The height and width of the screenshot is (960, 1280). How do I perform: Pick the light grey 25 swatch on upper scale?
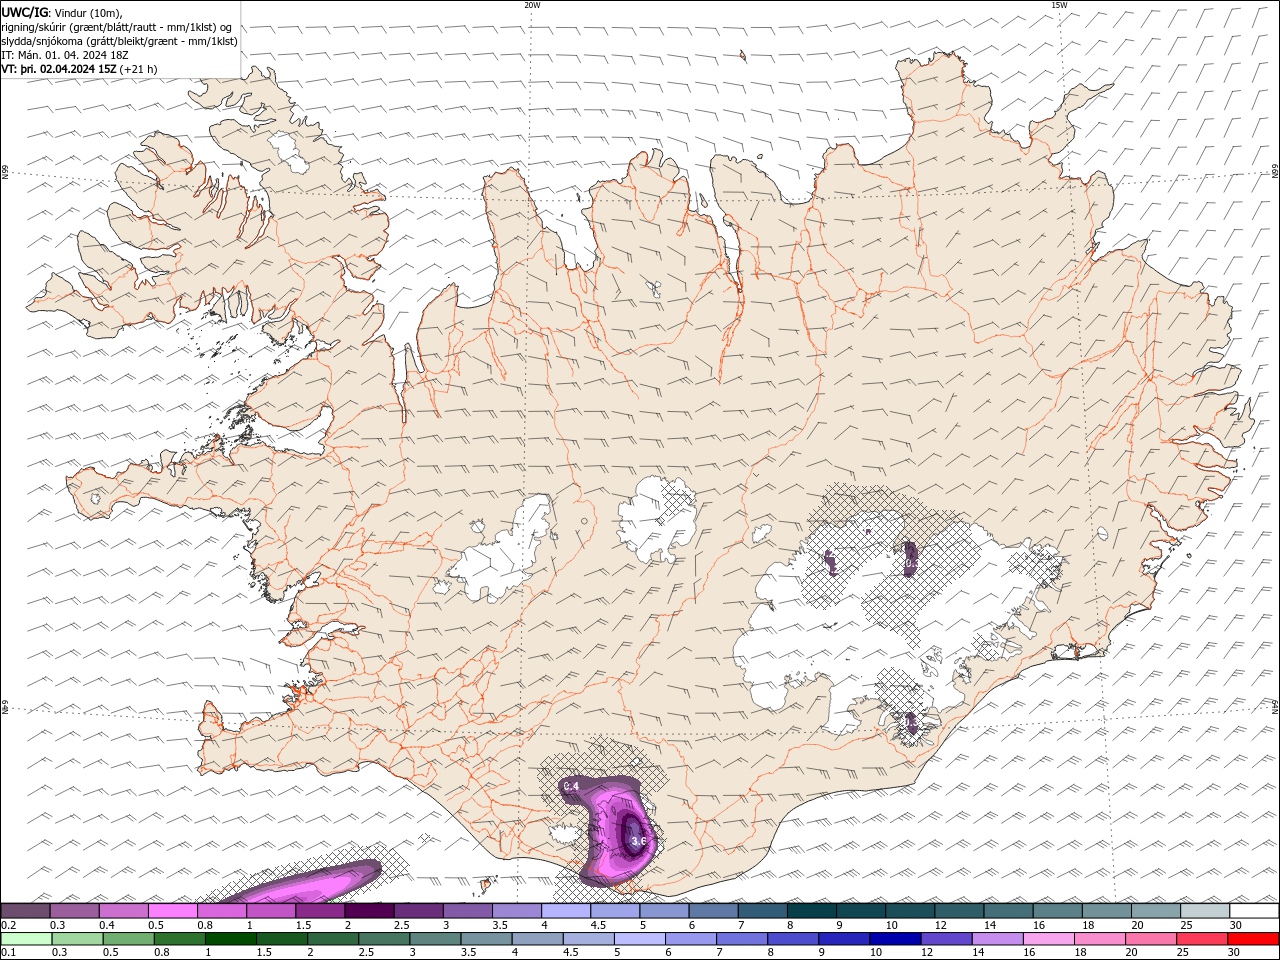(1204, 911)
